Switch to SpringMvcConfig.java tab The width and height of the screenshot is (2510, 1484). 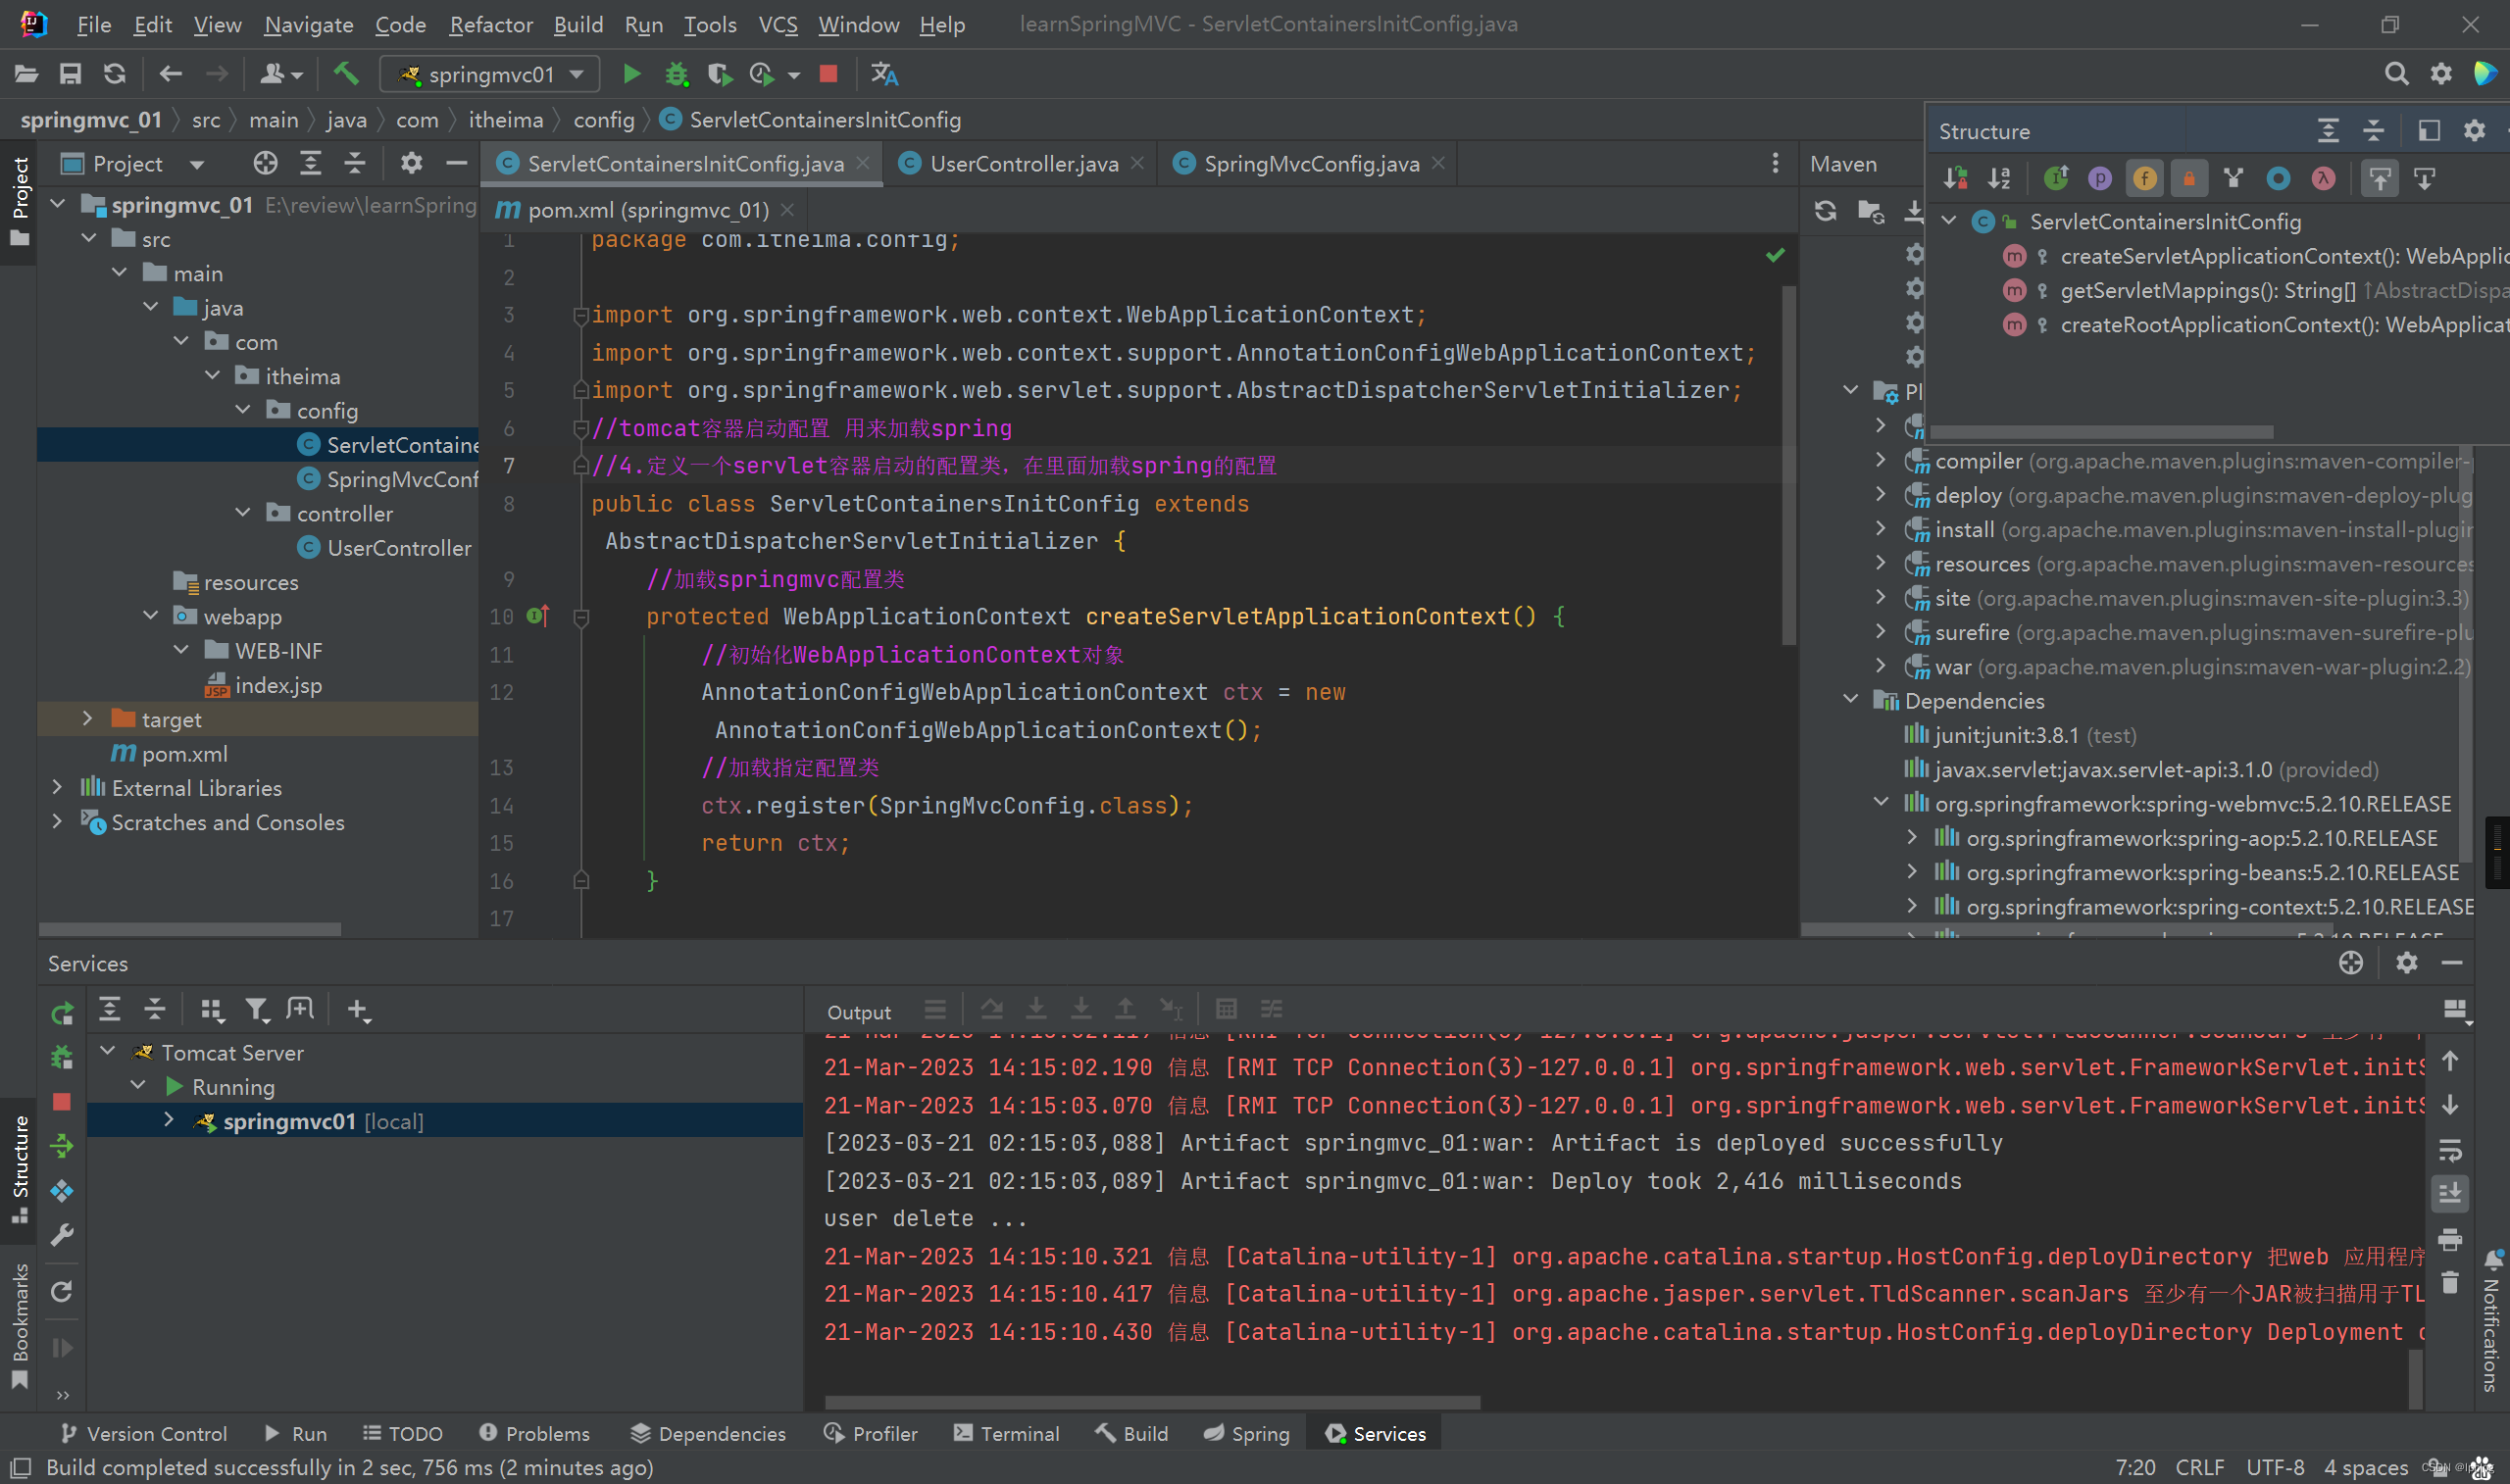tap(1311, 163)
